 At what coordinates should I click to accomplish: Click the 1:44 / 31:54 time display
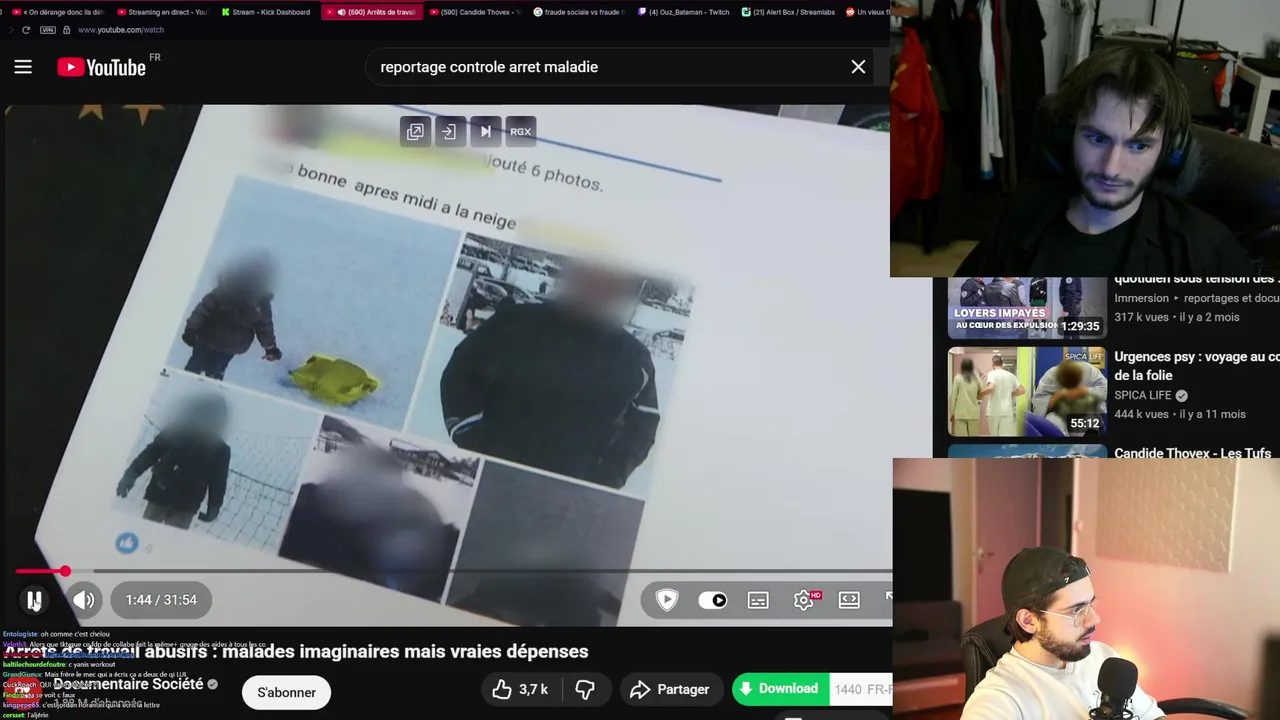click(161, 600)
